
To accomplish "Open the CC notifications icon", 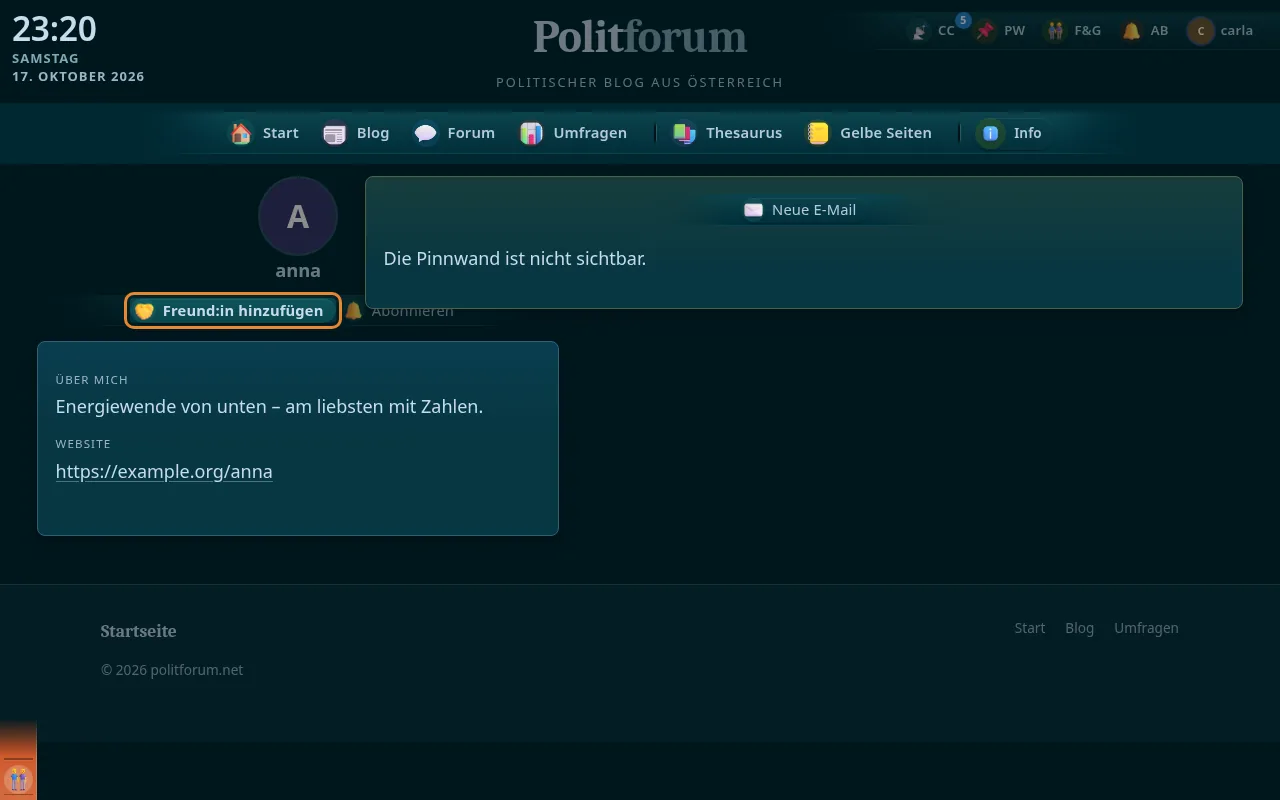I will click(919, 31).
